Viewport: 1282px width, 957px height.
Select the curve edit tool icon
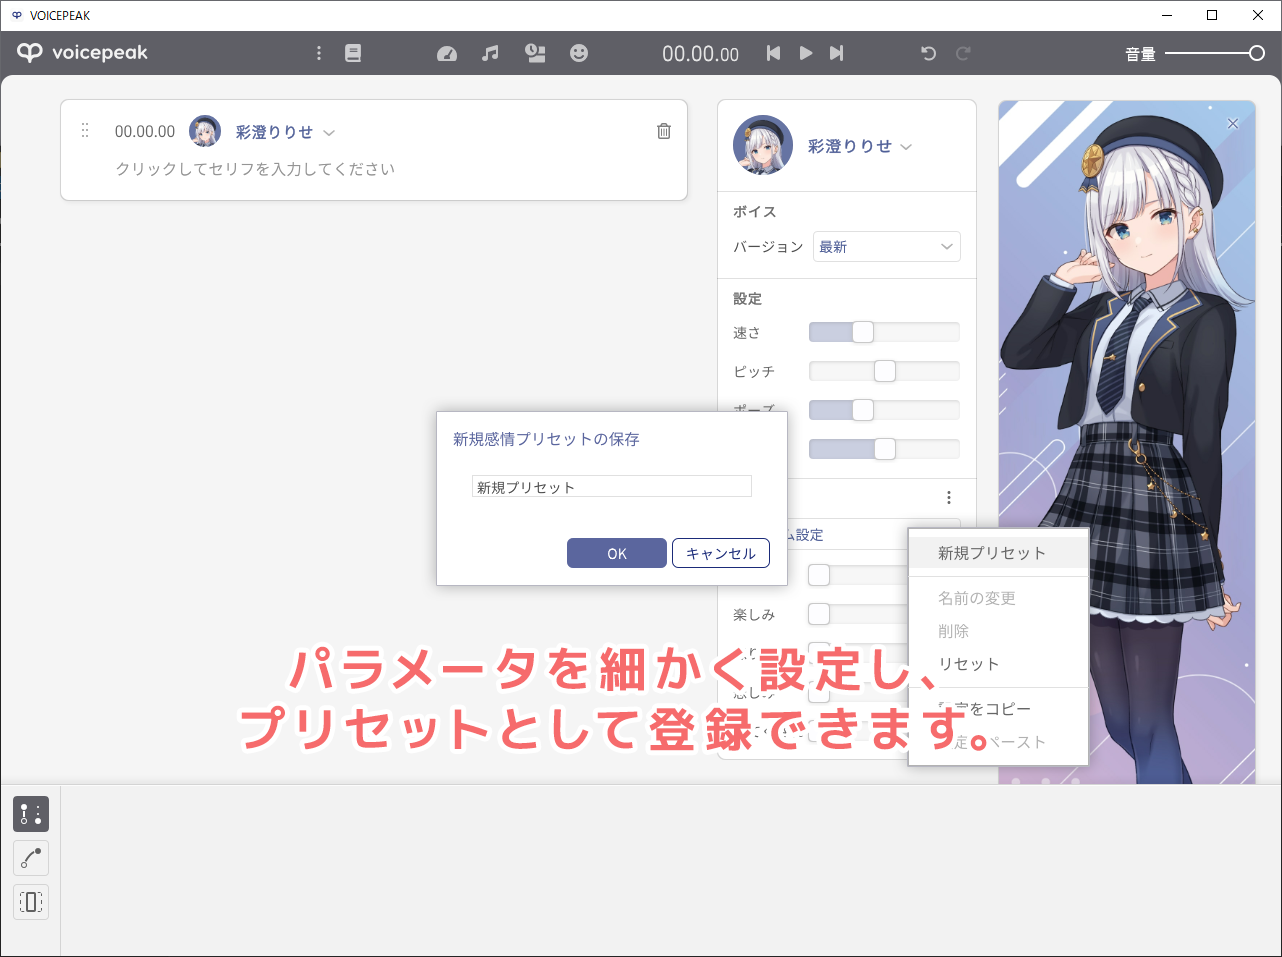click(x=31, y=858)
